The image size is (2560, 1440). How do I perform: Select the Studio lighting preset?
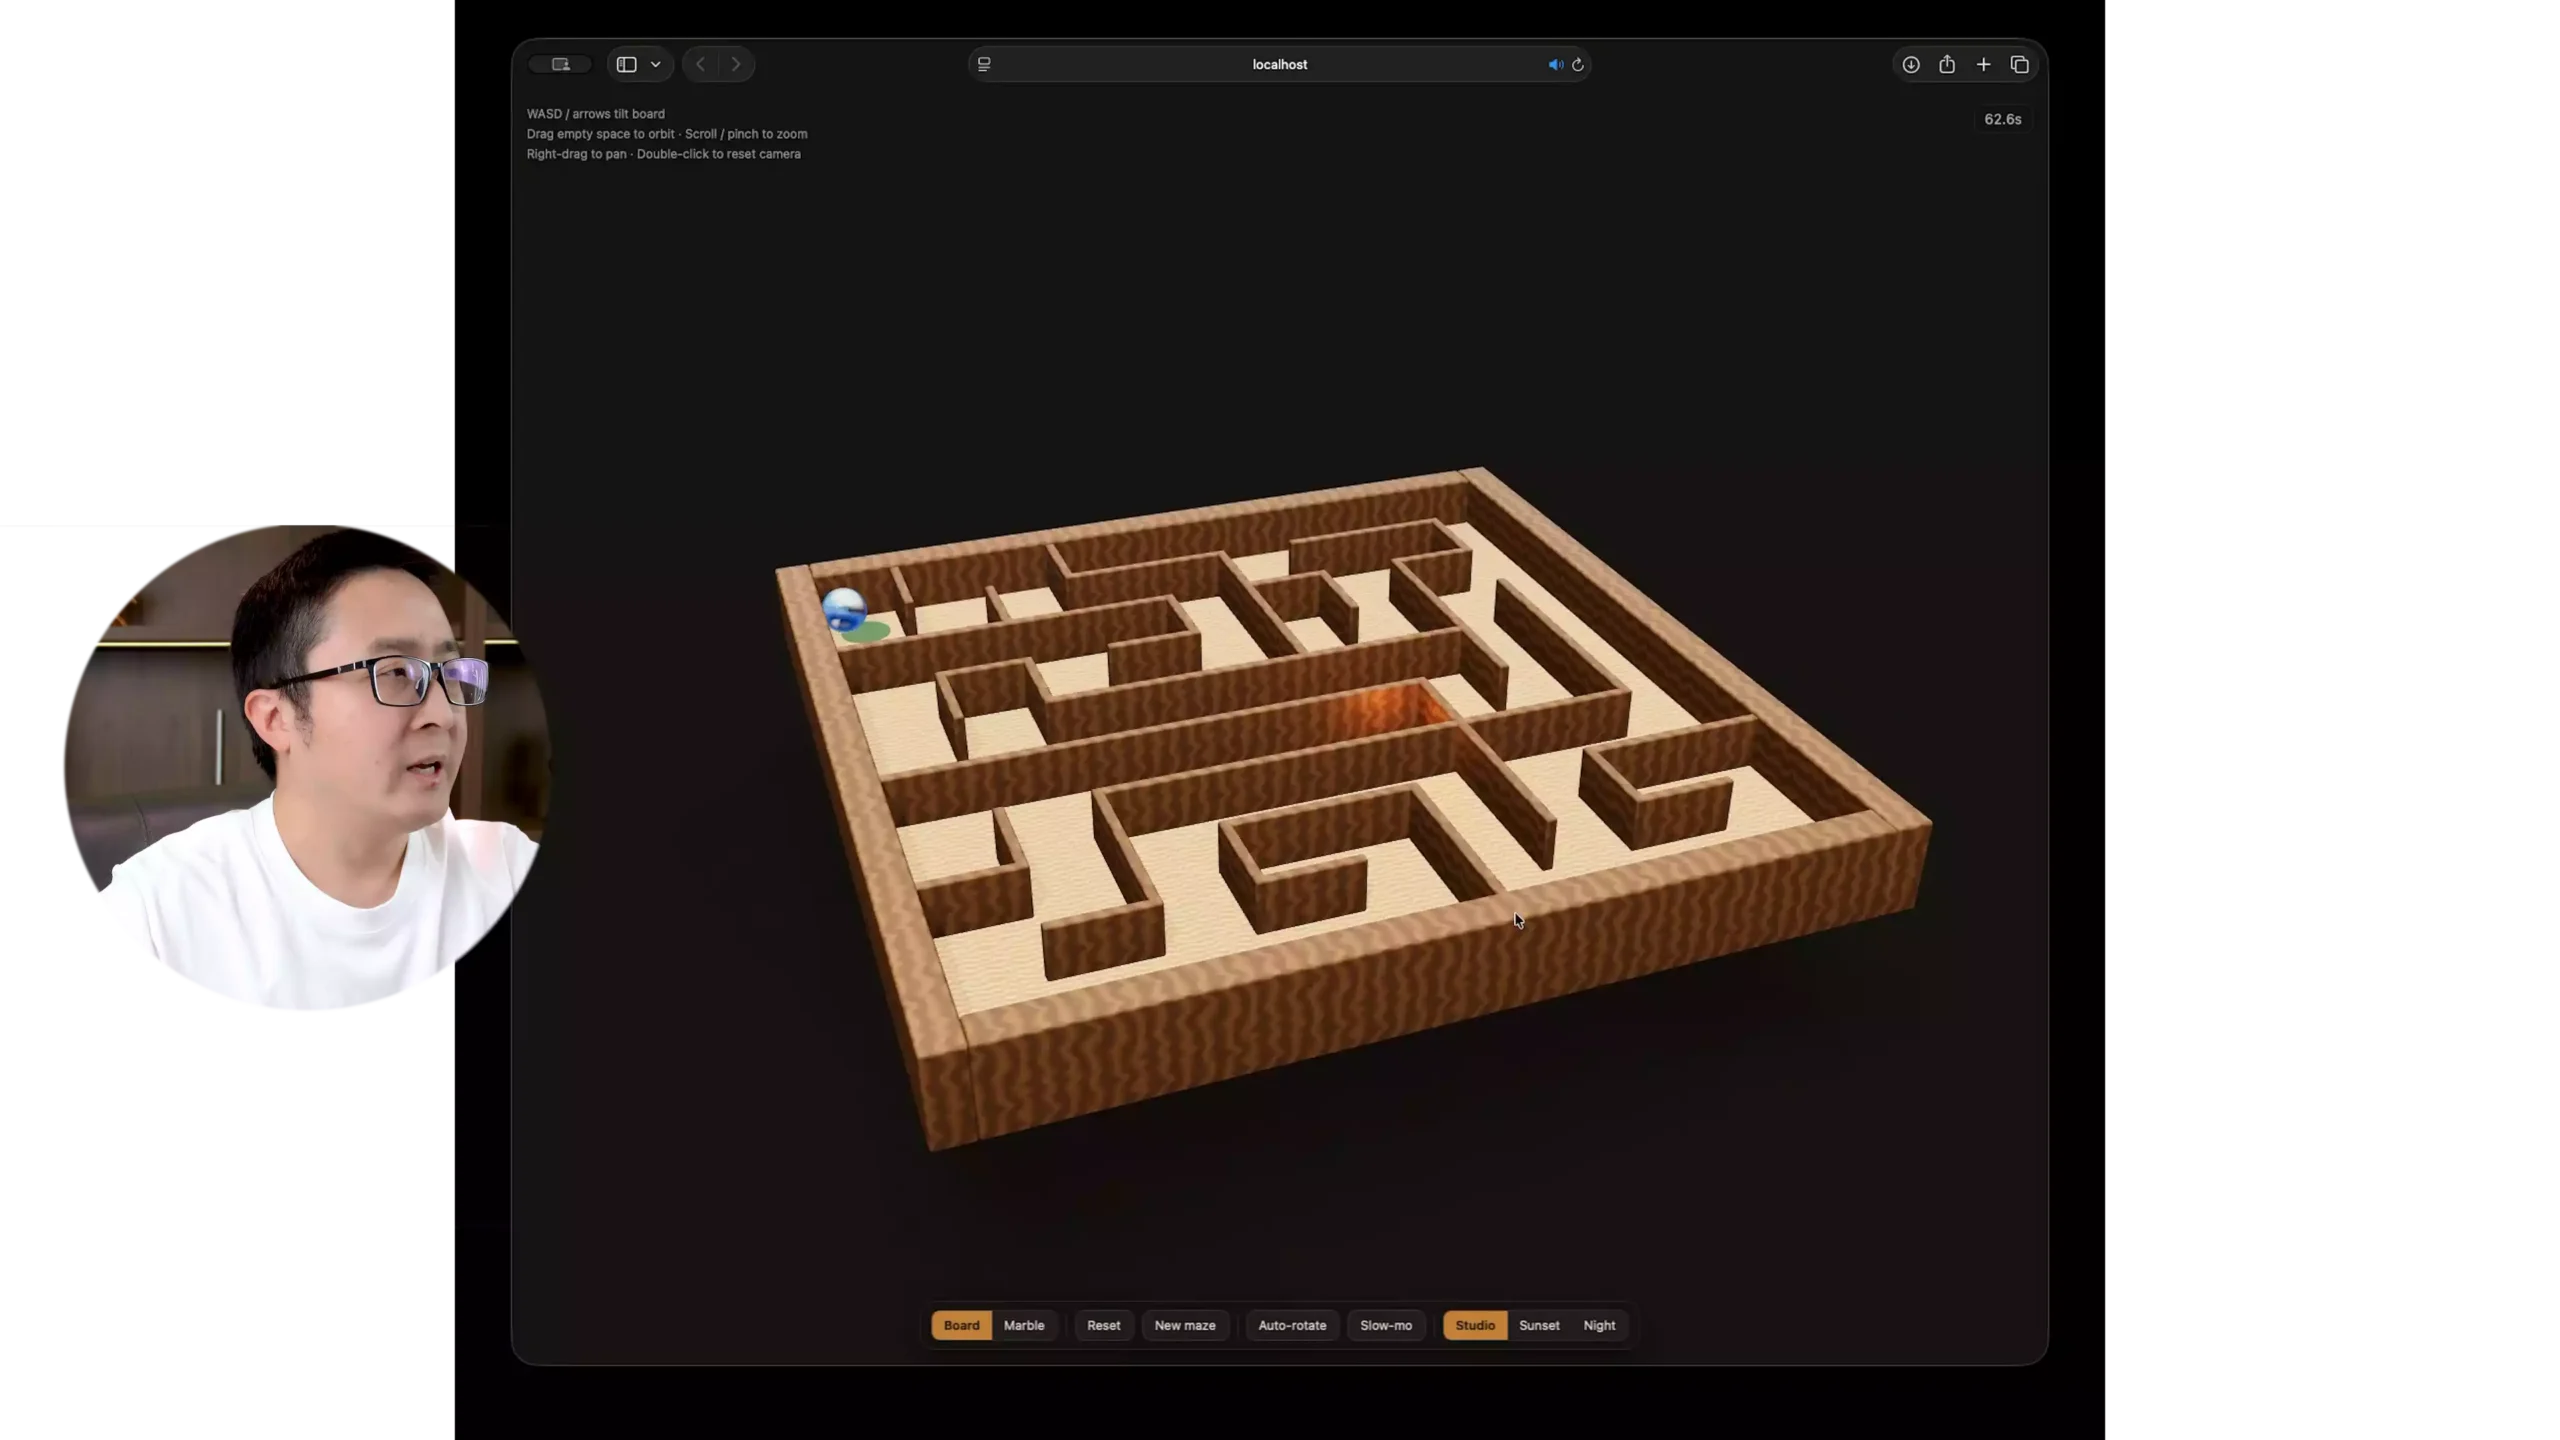[x=1475, y=1325]
